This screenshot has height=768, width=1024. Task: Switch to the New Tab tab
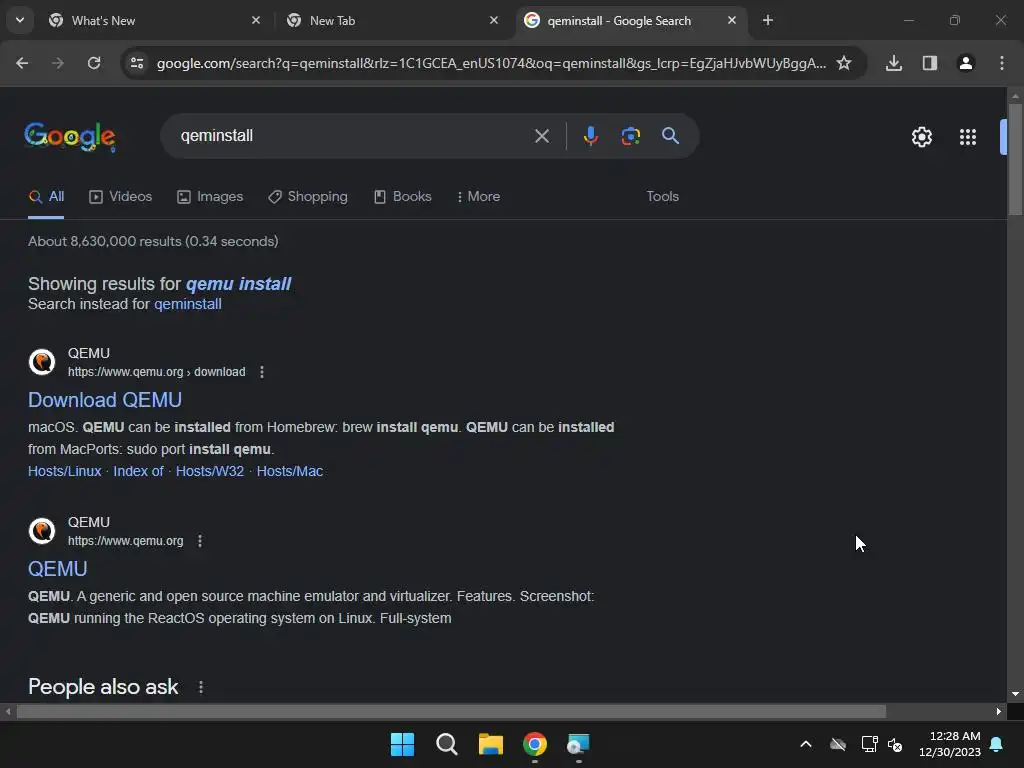tap(392, 21)
